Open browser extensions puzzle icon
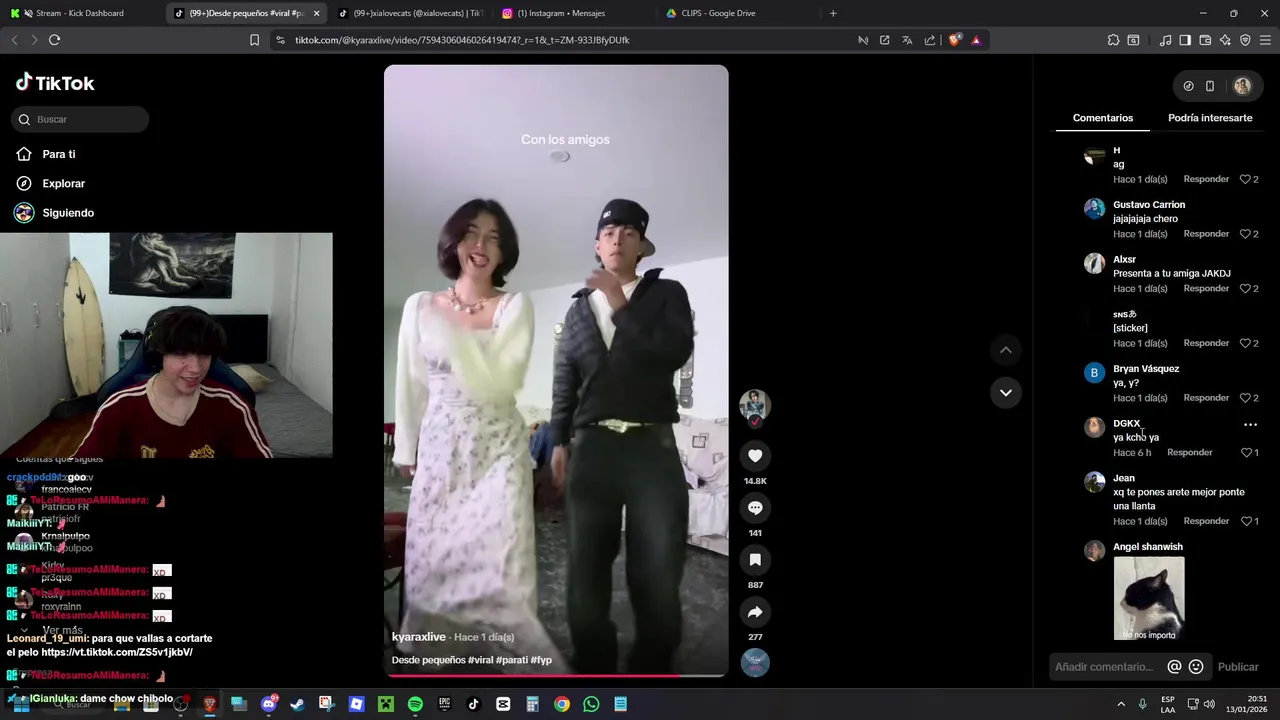 tap(1113, 40)
